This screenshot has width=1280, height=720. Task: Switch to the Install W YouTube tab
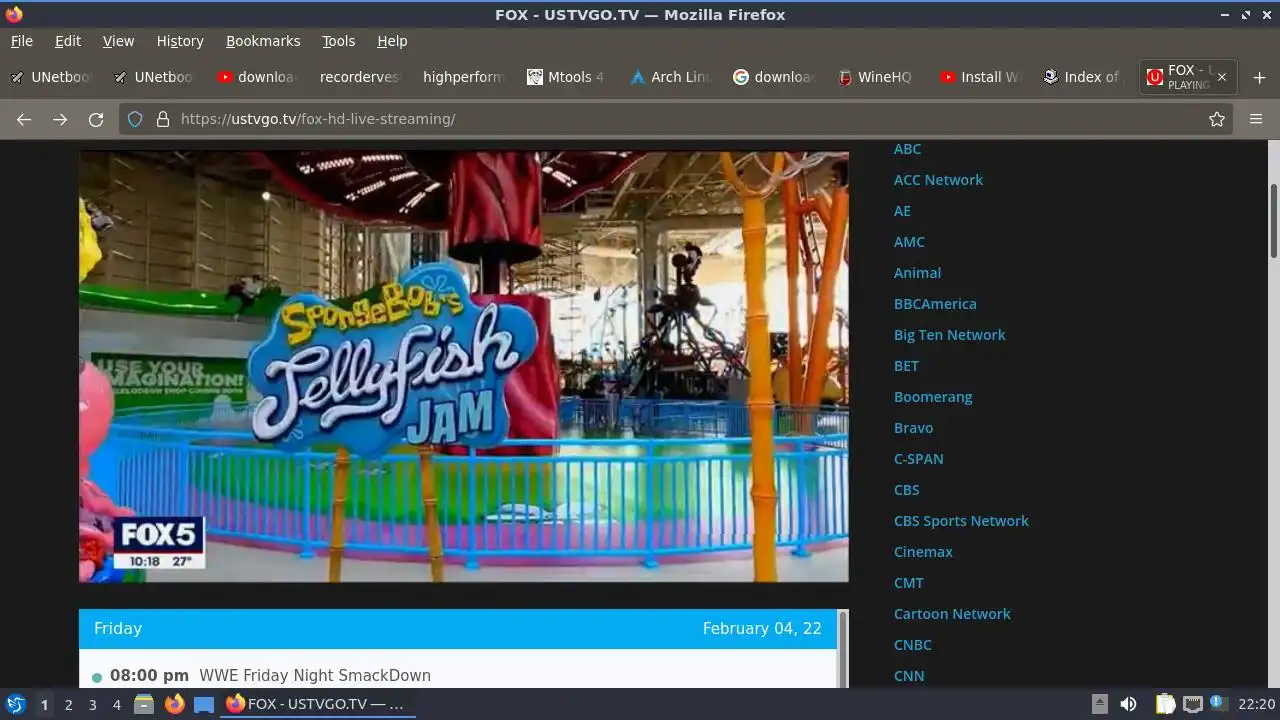pos(979,77)
